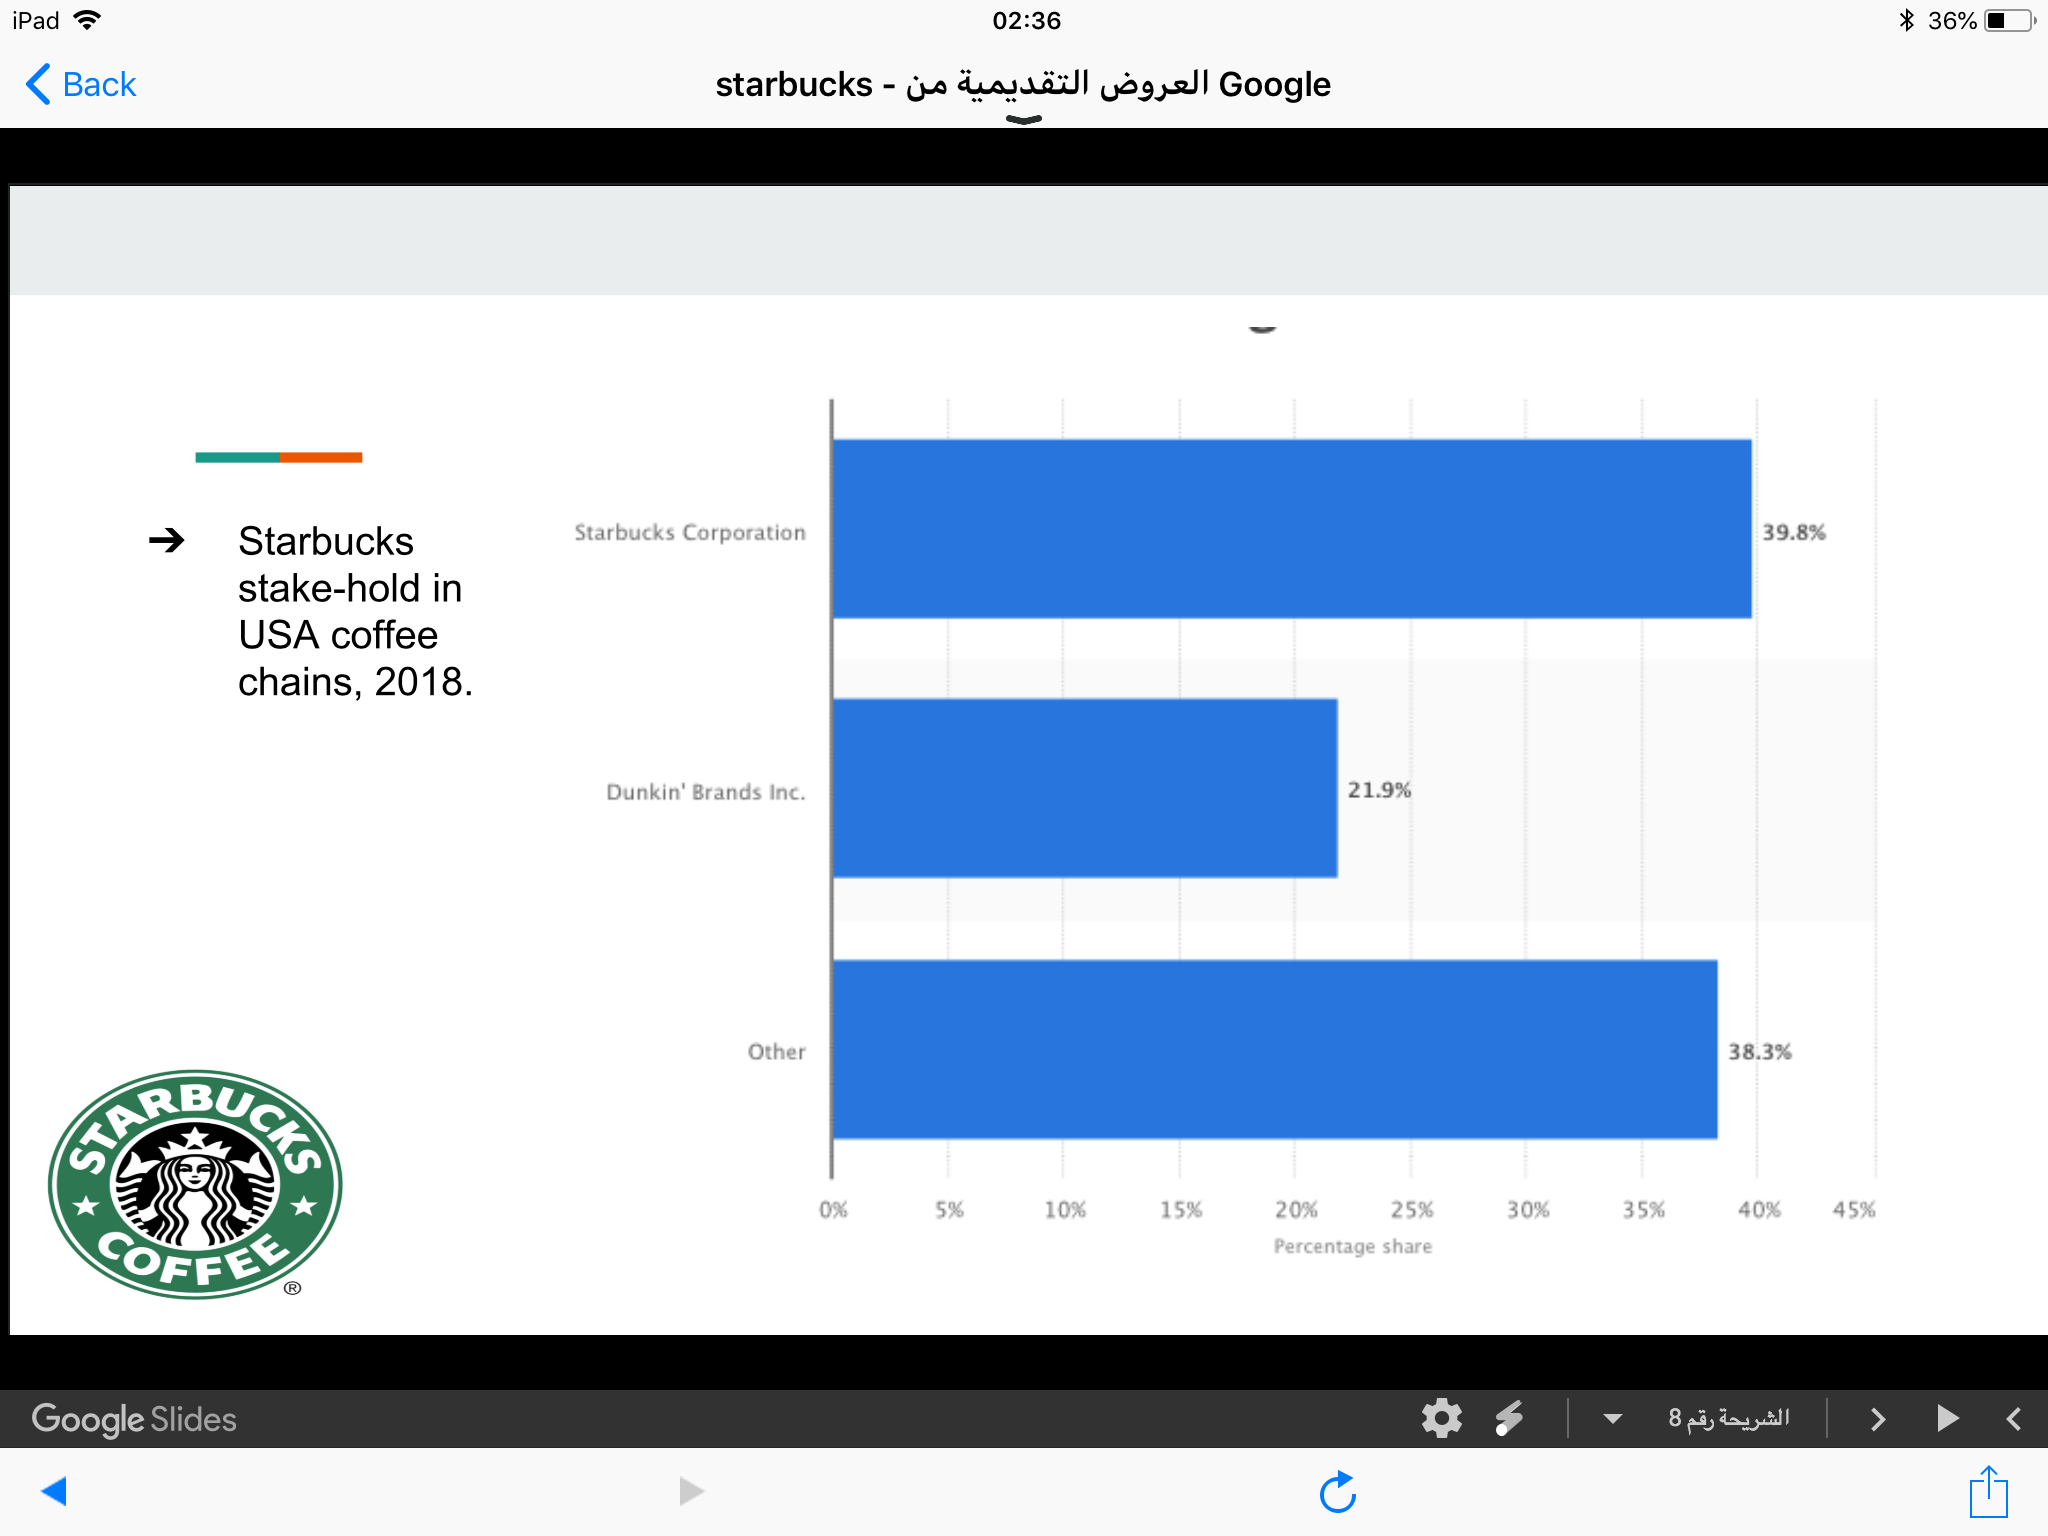The height and width of the screenshot is (1536, 2048).
Task: Tap the Wi-Fi status icon
Action: (x=88, y=20)
